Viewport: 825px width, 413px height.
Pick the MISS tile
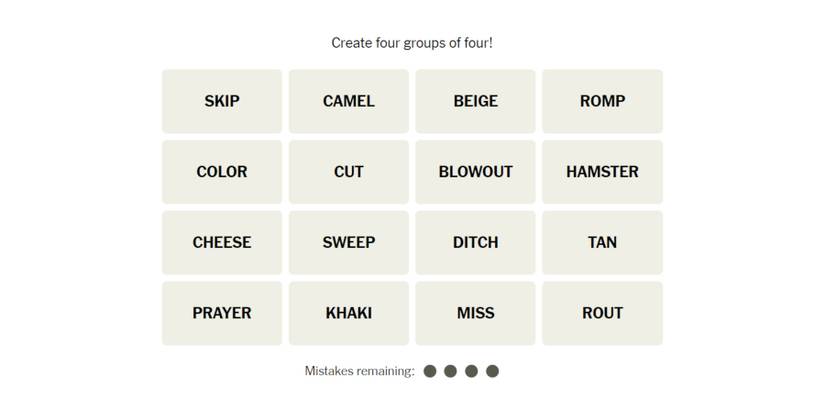tap(475, 313)
